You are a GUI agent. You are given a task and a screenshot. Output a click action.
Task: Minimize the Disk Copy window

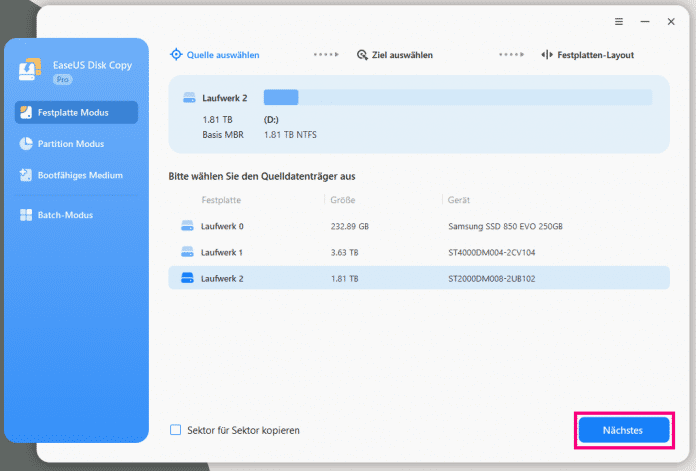pos(645,20)
